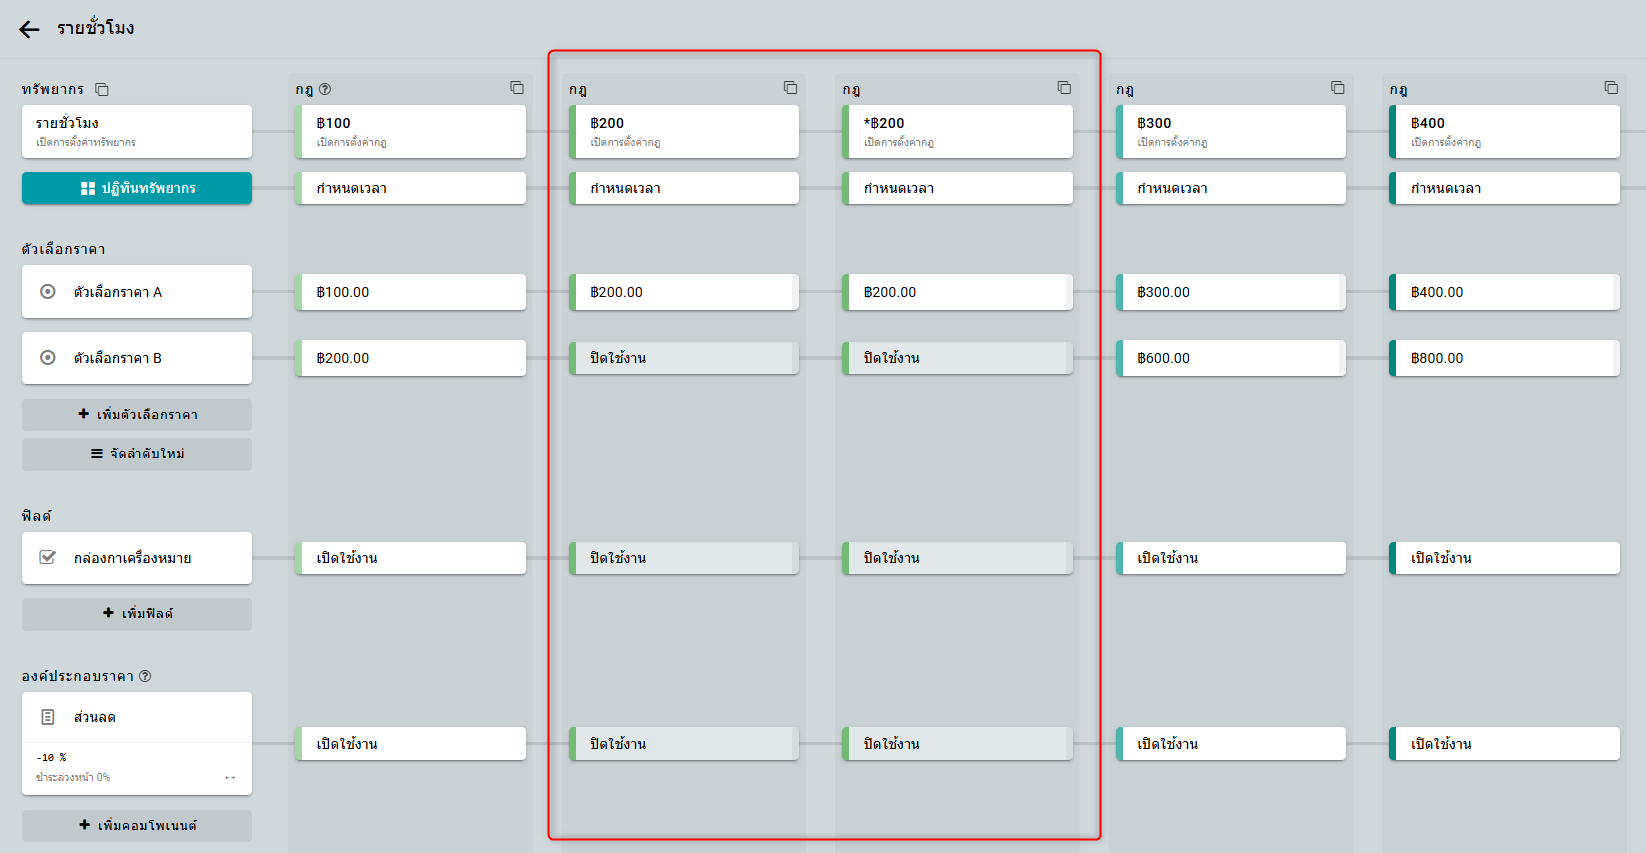Toggle ปิดใช้งาน for ตัวเลือกราคา B in ฿200 rule
Viewport: 1646px width, 853px height.
(x=684, y=358)
